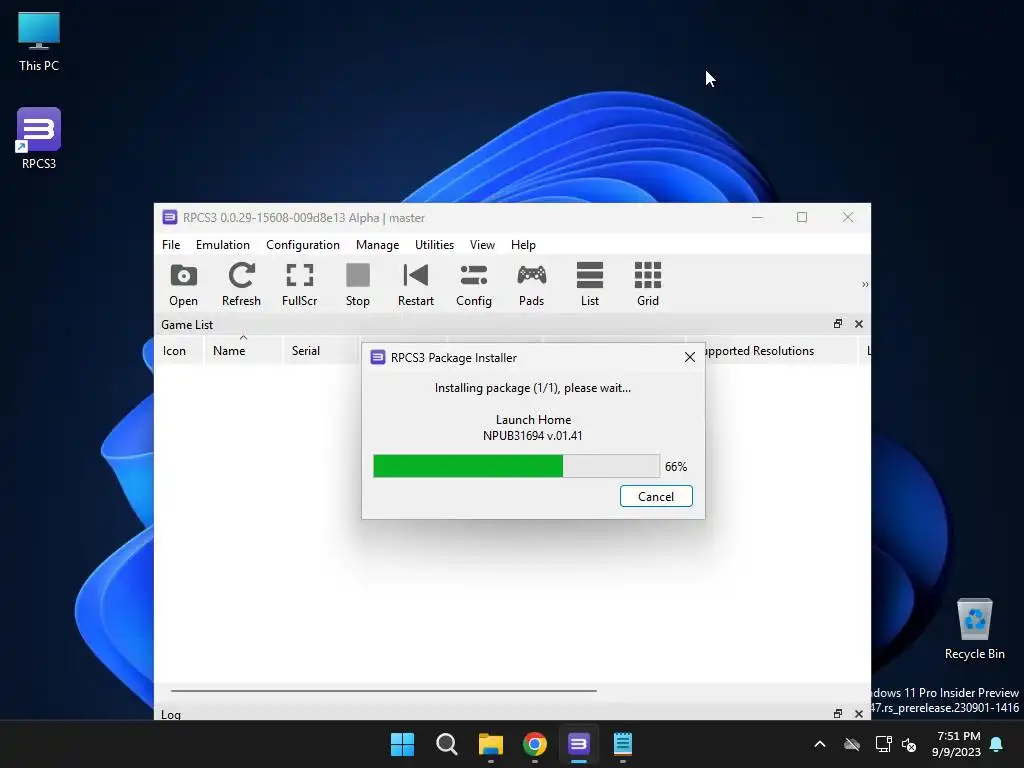This screenshot has width=1024, height=768.
Task: Open the Config toolbar icon
Action: click(x=474, y=284)
